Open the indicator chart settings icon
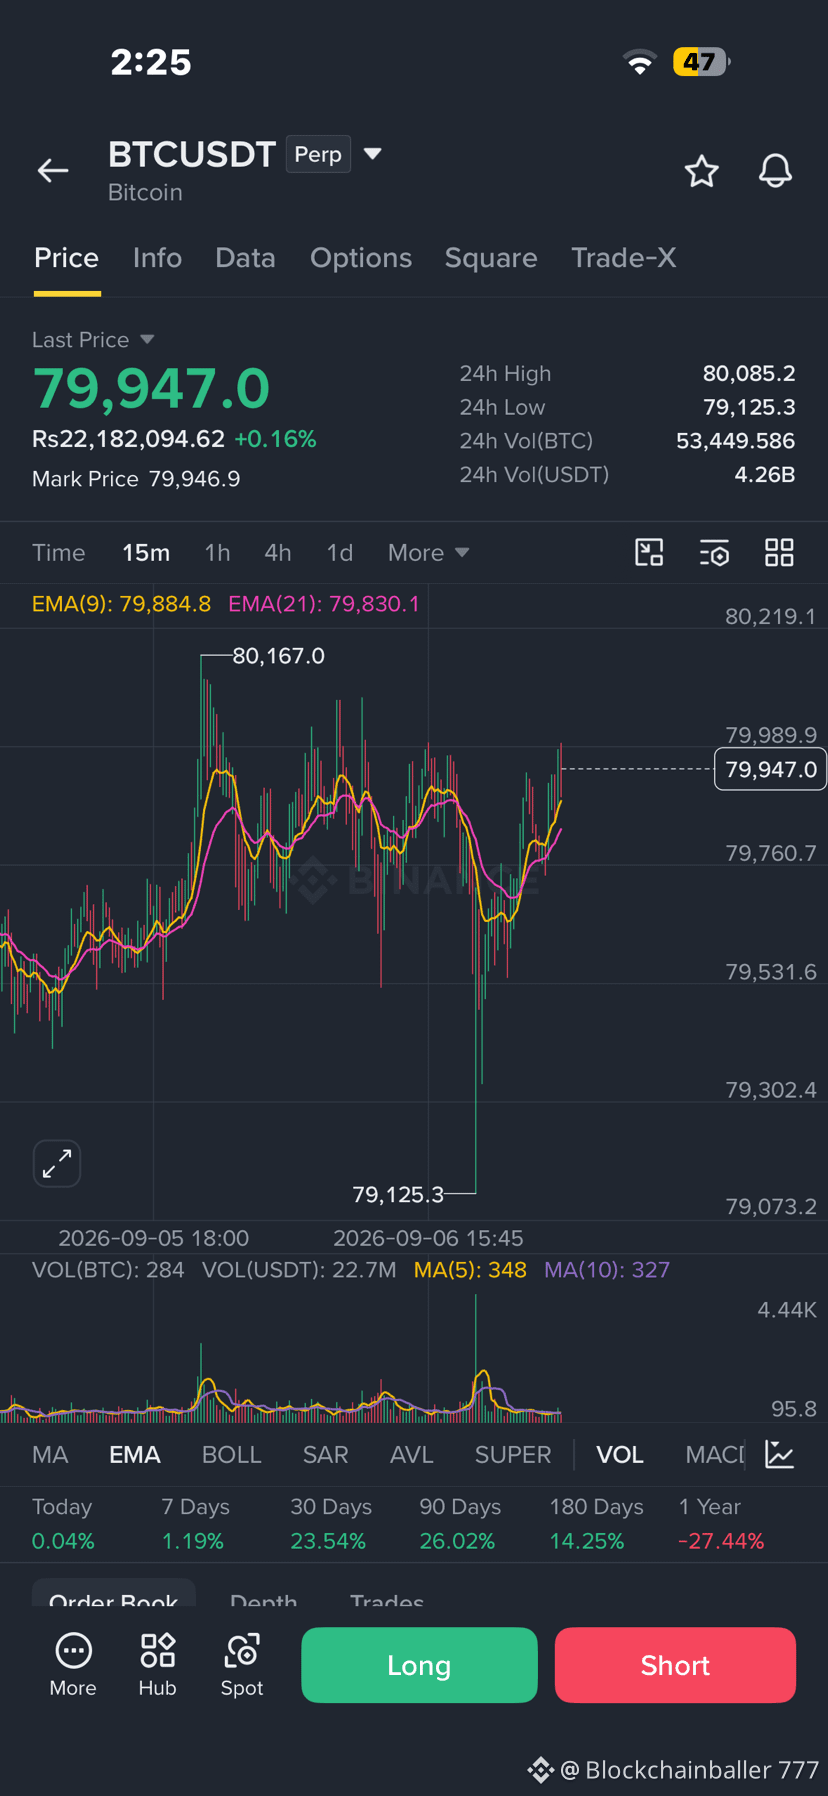 (x=779, y=1454)
